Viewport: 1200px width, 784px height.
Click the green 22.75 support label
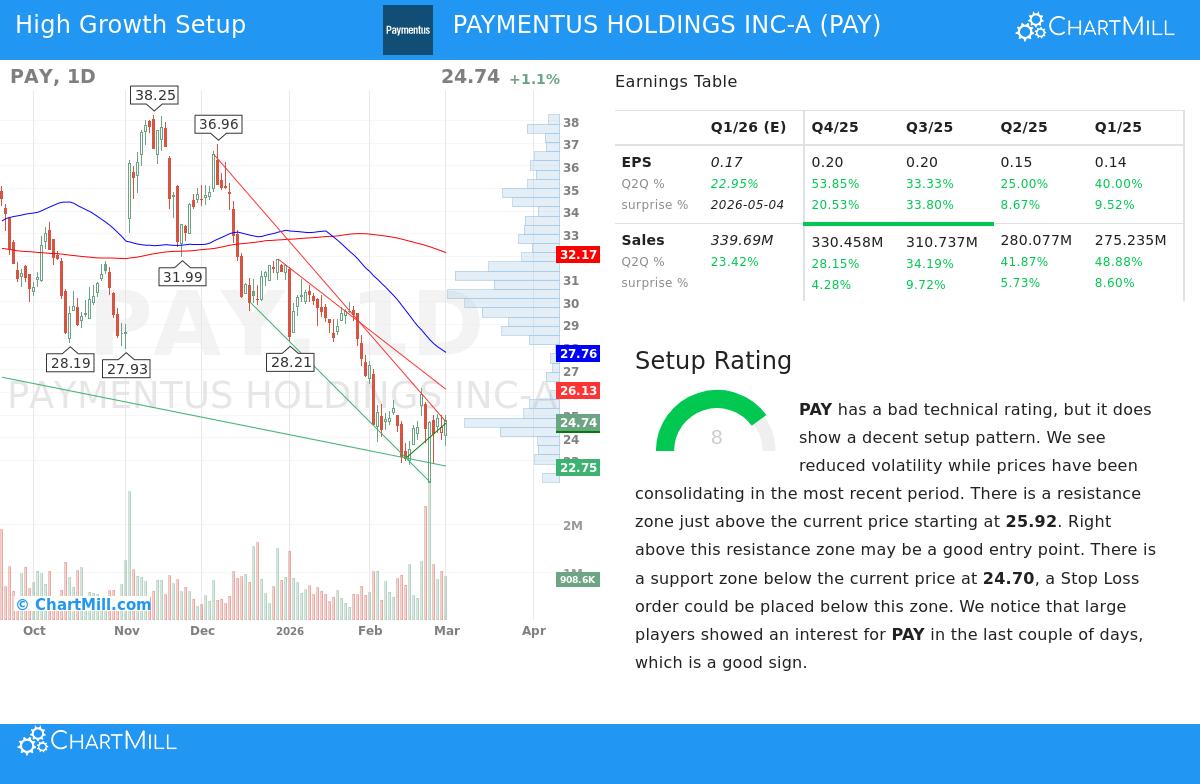[578, 468]
